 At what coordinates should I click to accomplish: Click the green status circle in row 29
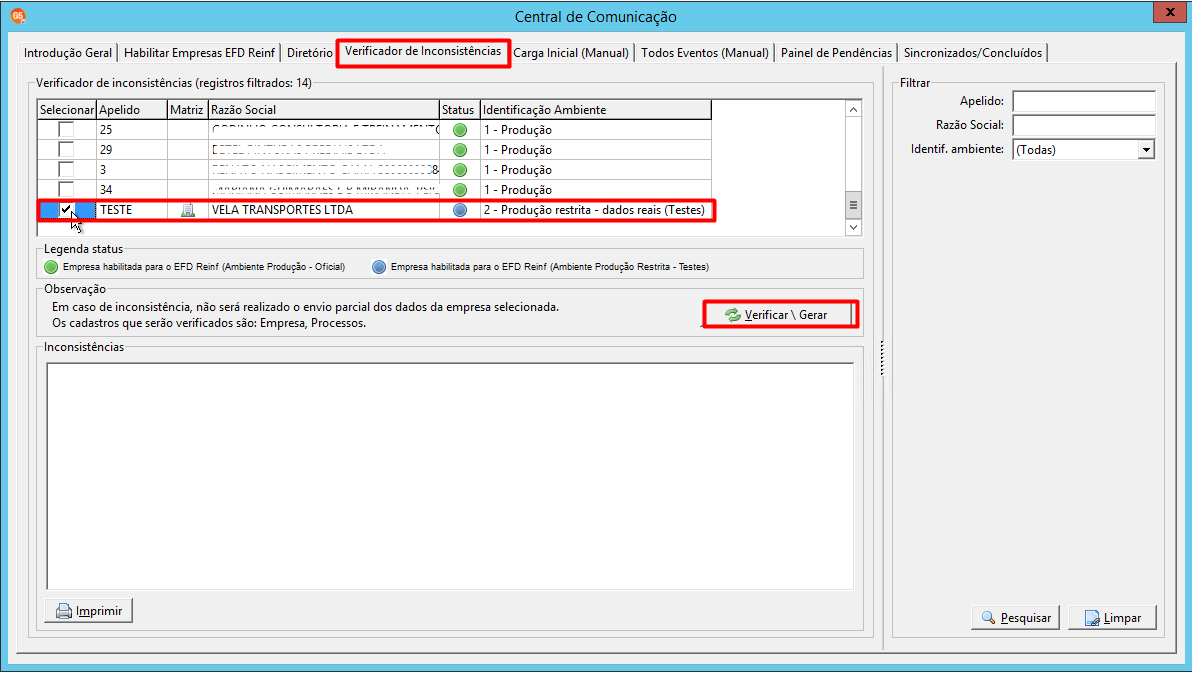pos(460,150)
